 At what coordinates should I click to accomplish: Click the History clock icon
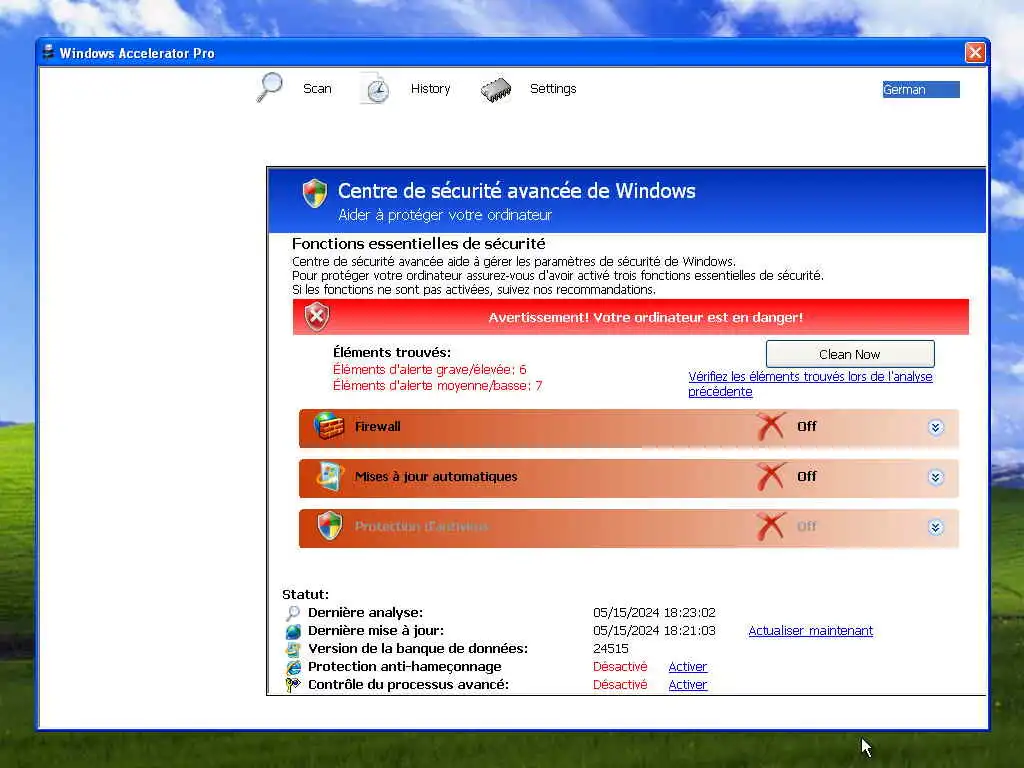(x=375, y=88)
